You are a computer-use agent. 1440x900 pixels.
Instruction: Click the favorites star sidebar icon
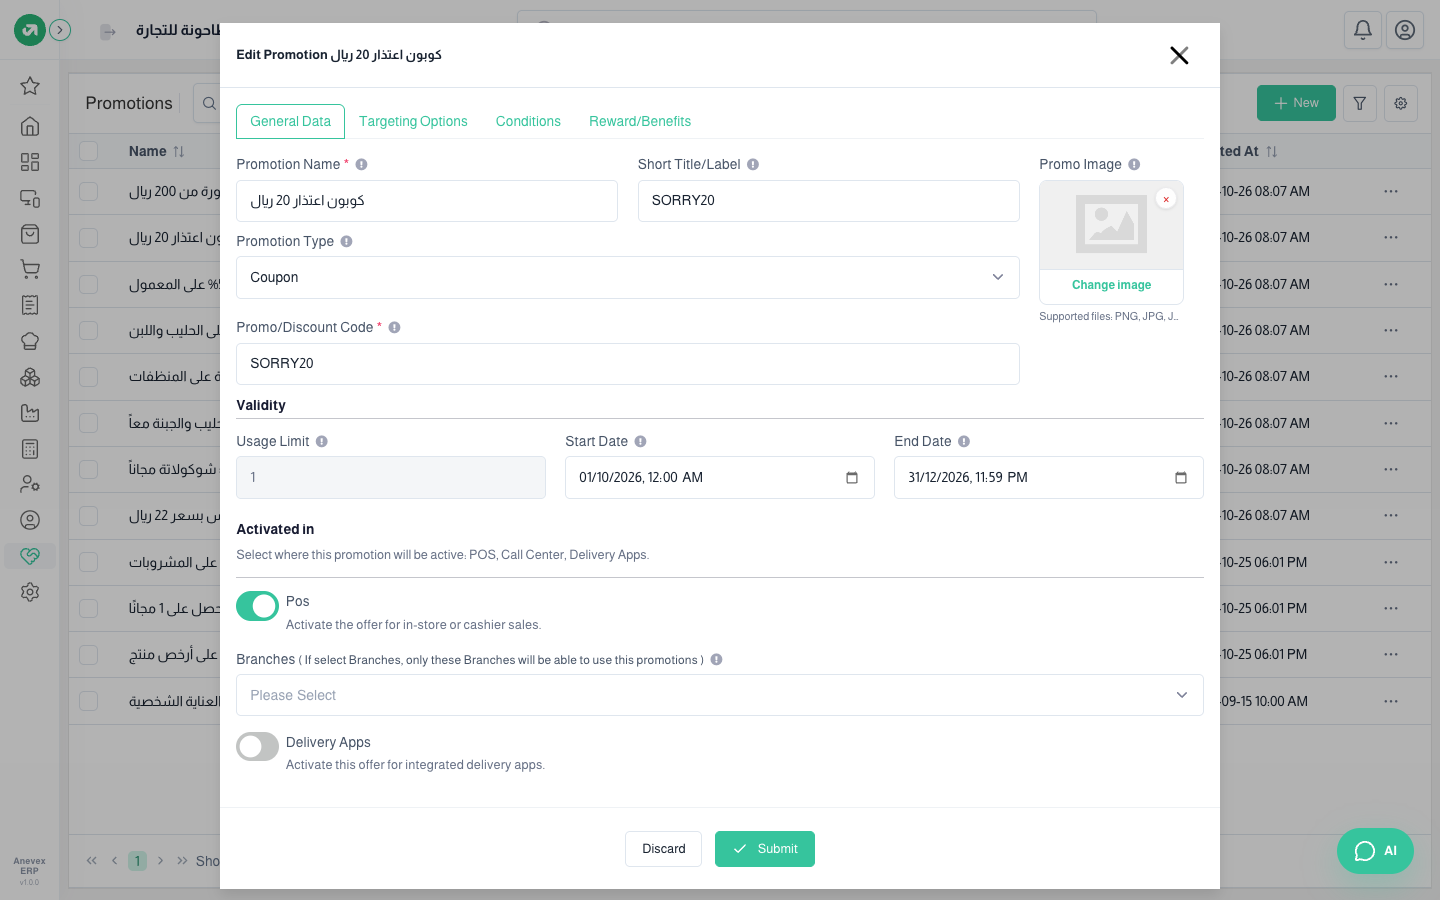pos(30,86)
